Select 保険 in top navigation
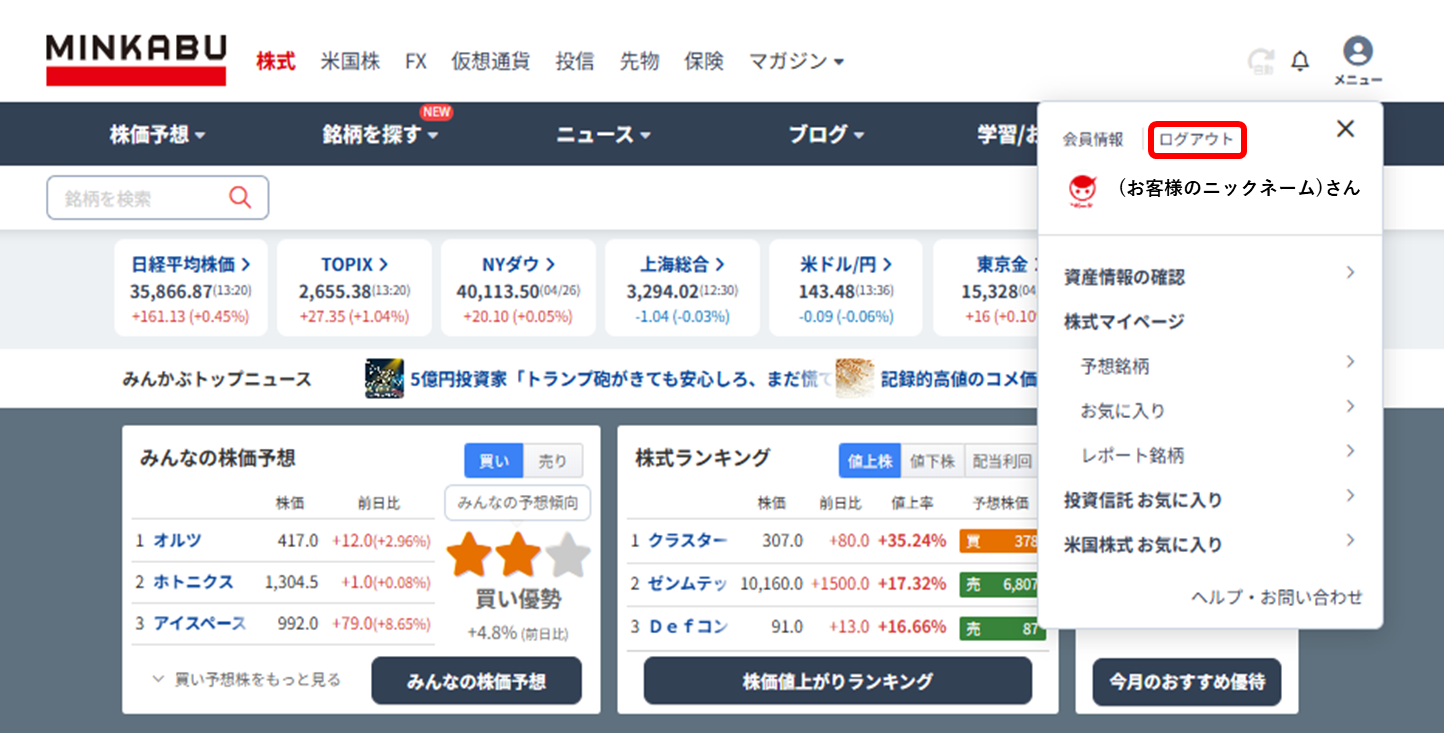Screen dimensions: 1444x733 704,61
